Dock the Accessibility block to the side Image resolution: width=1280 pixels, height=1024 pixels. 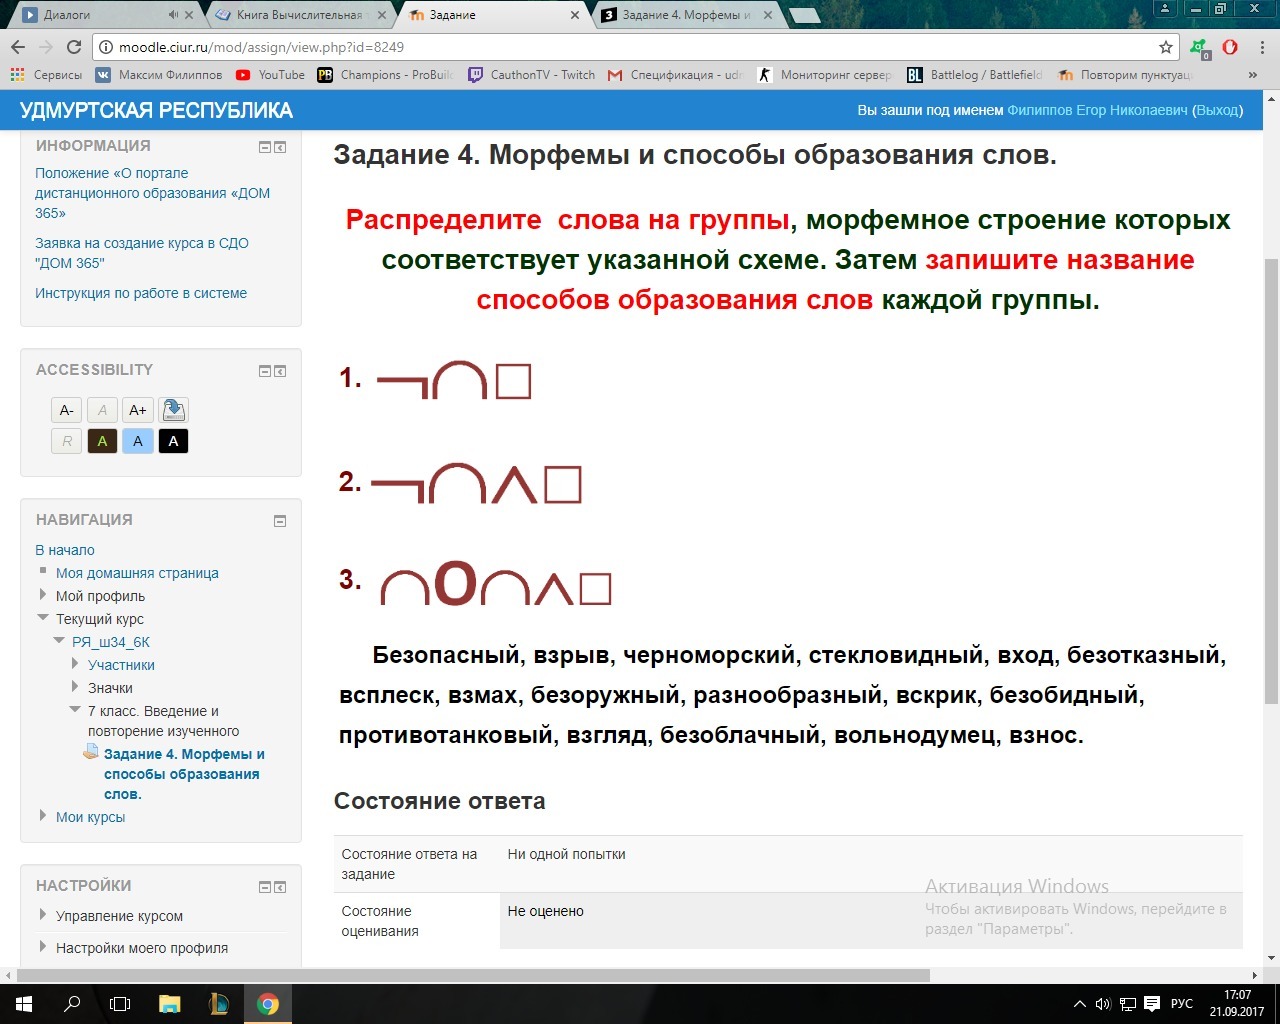click(280, 371)
